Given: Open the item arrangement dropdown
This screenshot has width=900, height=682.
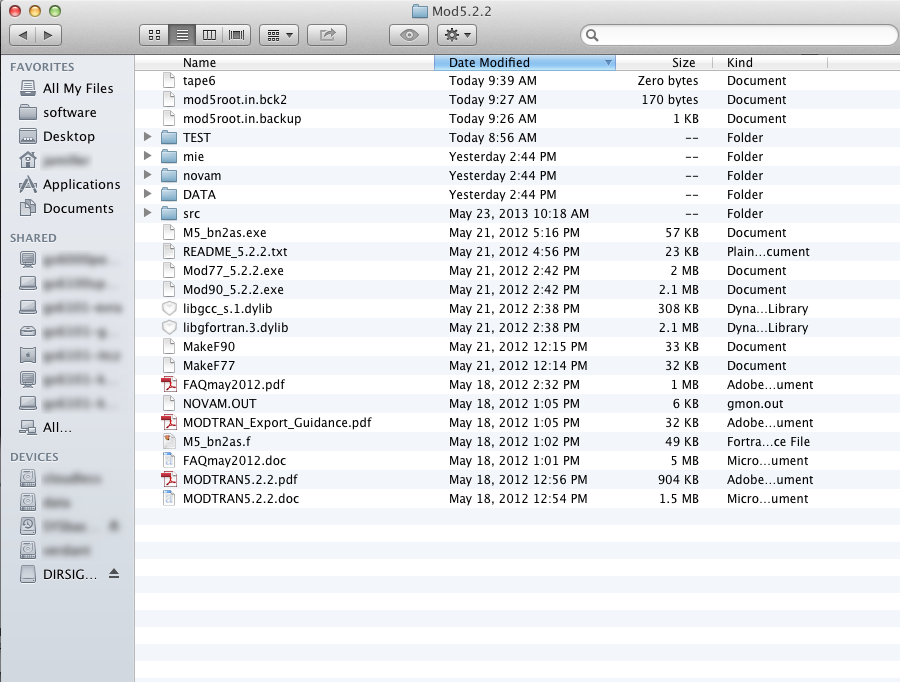Looking at the screenshot, I should [278, 34].
